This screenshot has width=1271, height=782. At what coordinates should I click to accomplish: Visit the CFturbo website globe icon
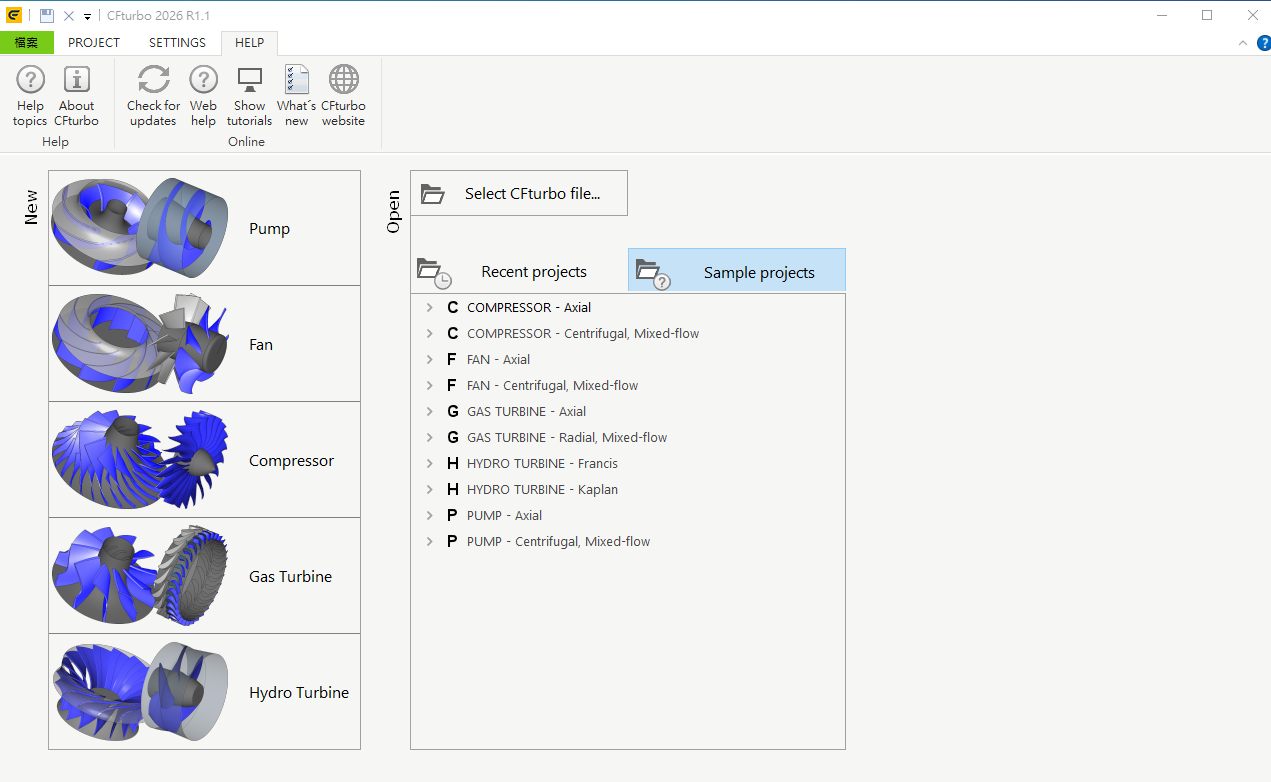tap(343, 96)
